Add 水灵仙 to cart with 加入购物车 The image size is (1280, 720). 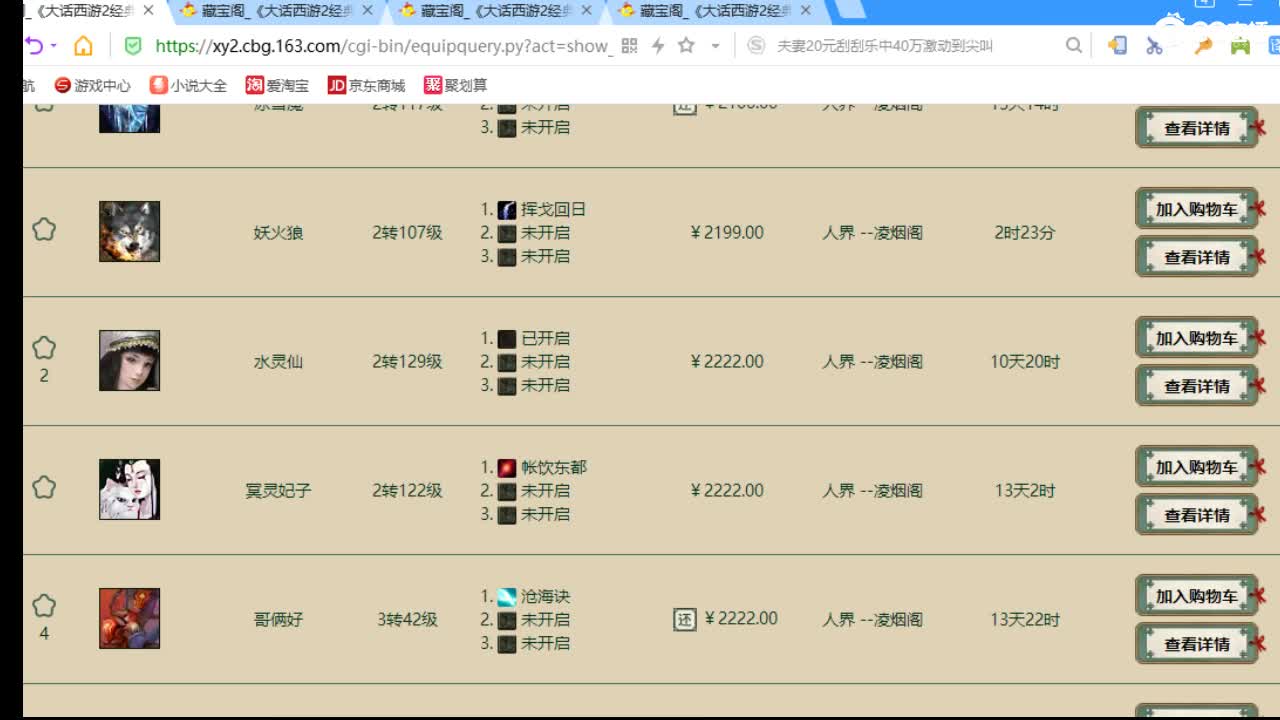point(1197,338)
